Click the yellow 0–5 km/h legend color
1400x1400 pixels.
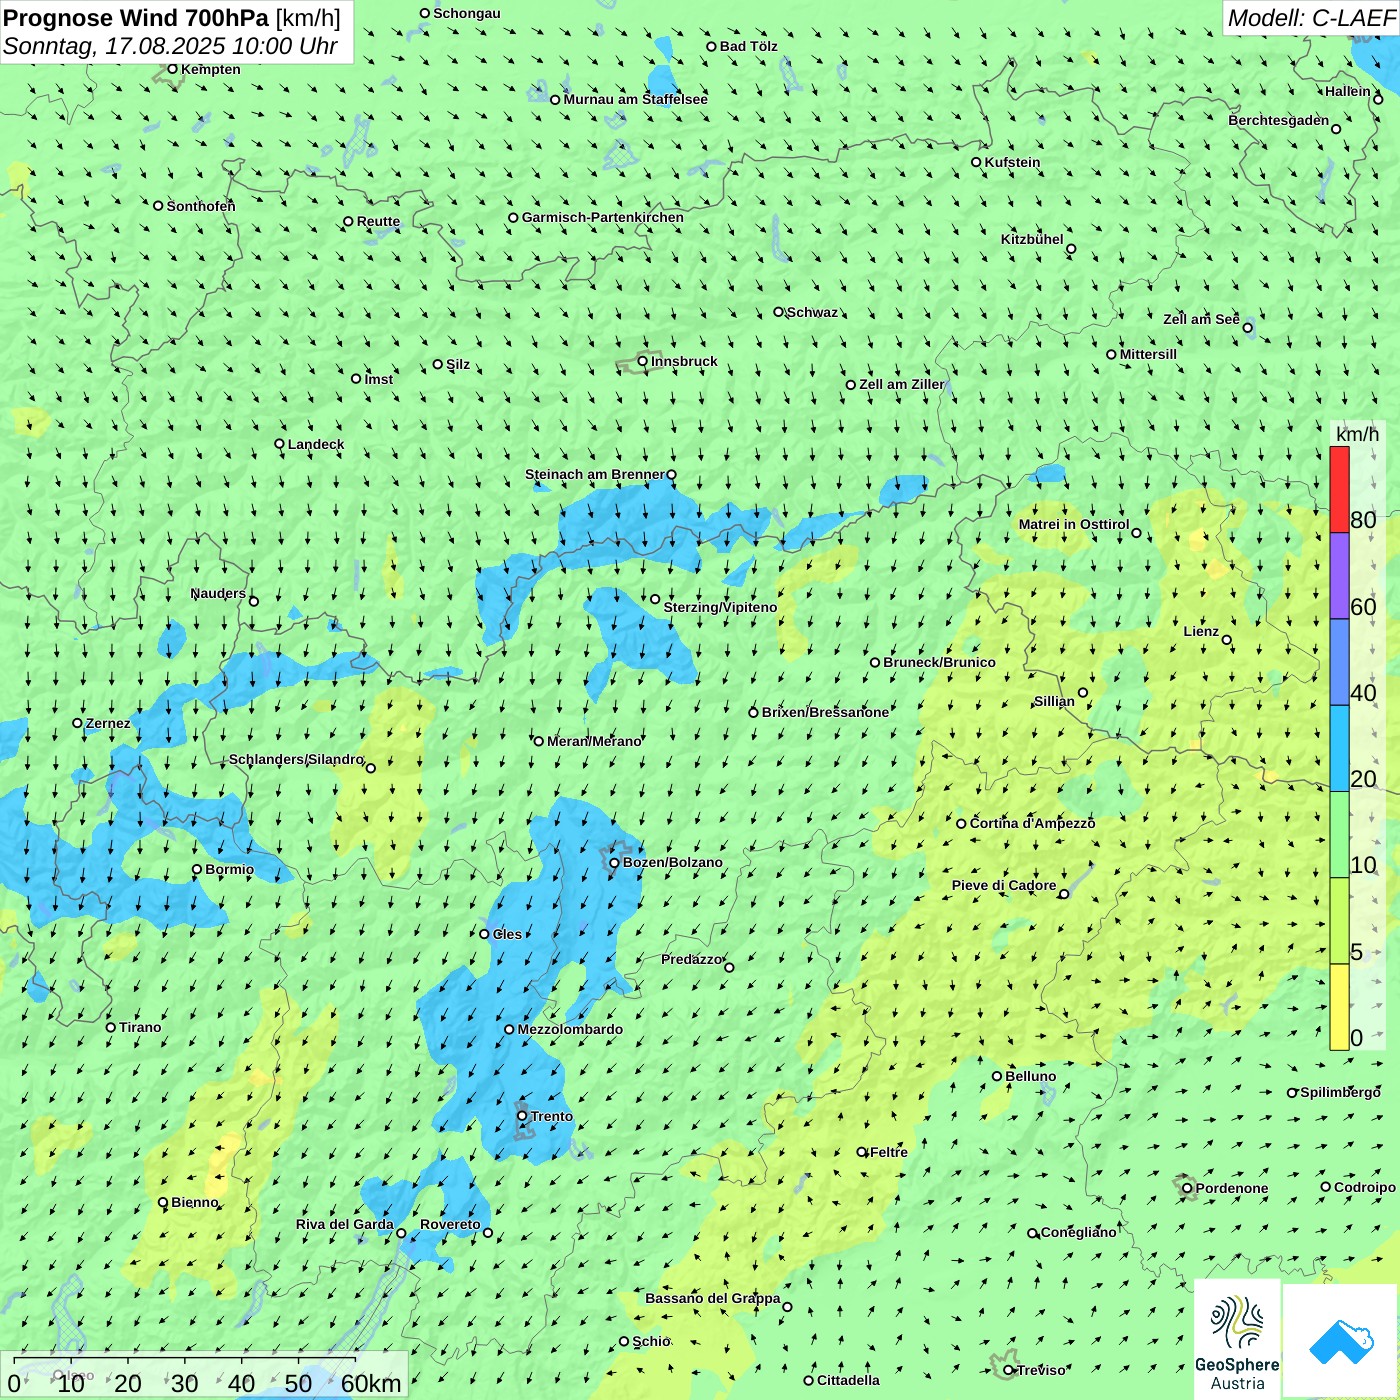1339,1007
